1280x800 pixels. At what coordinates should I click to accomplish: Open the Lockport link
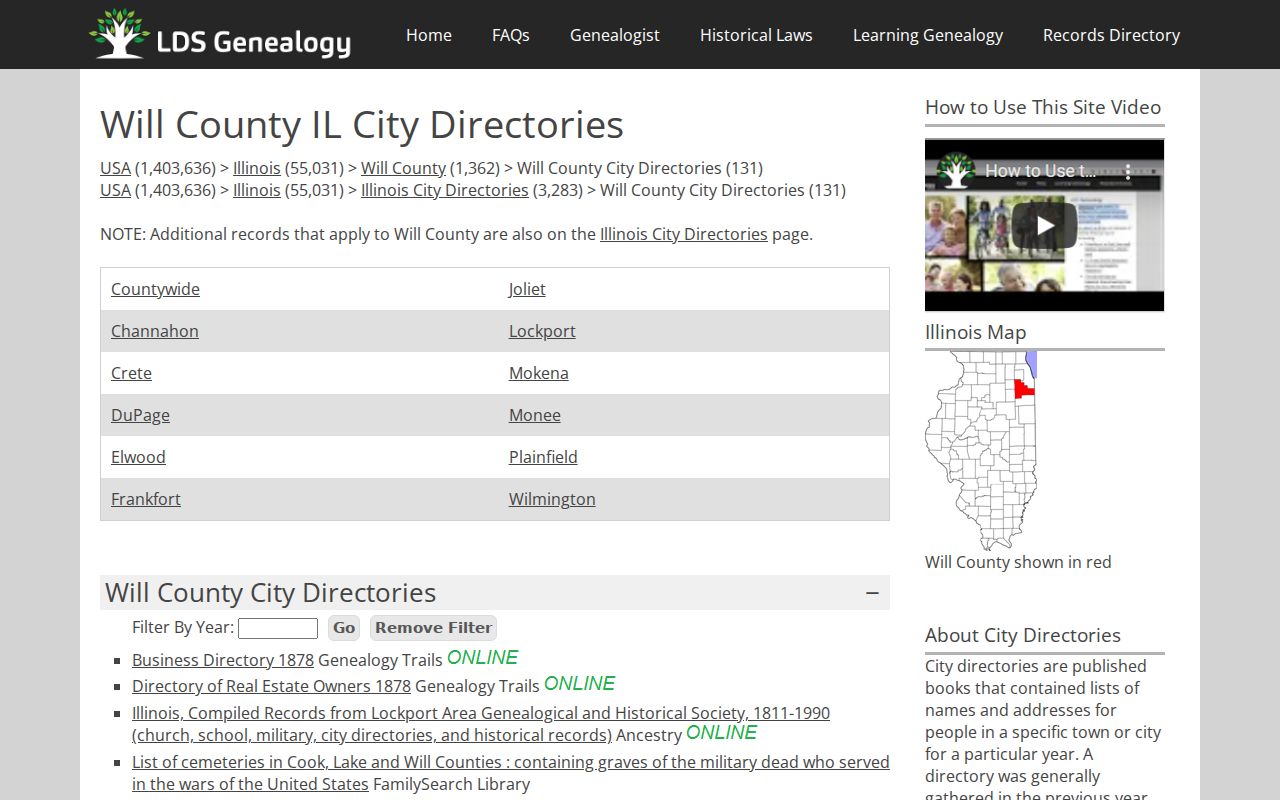(542, 331)
